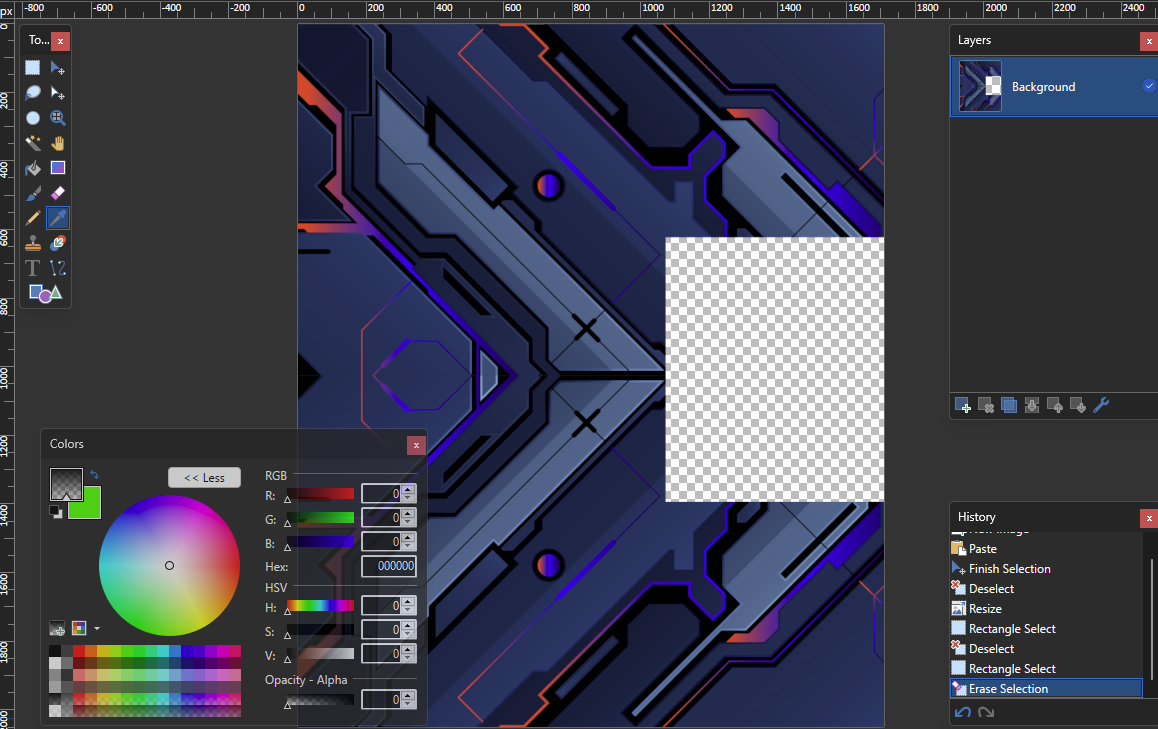Close the Colors panel
The height and width of the screenshot is (729, 1158).
coord(416,445)
